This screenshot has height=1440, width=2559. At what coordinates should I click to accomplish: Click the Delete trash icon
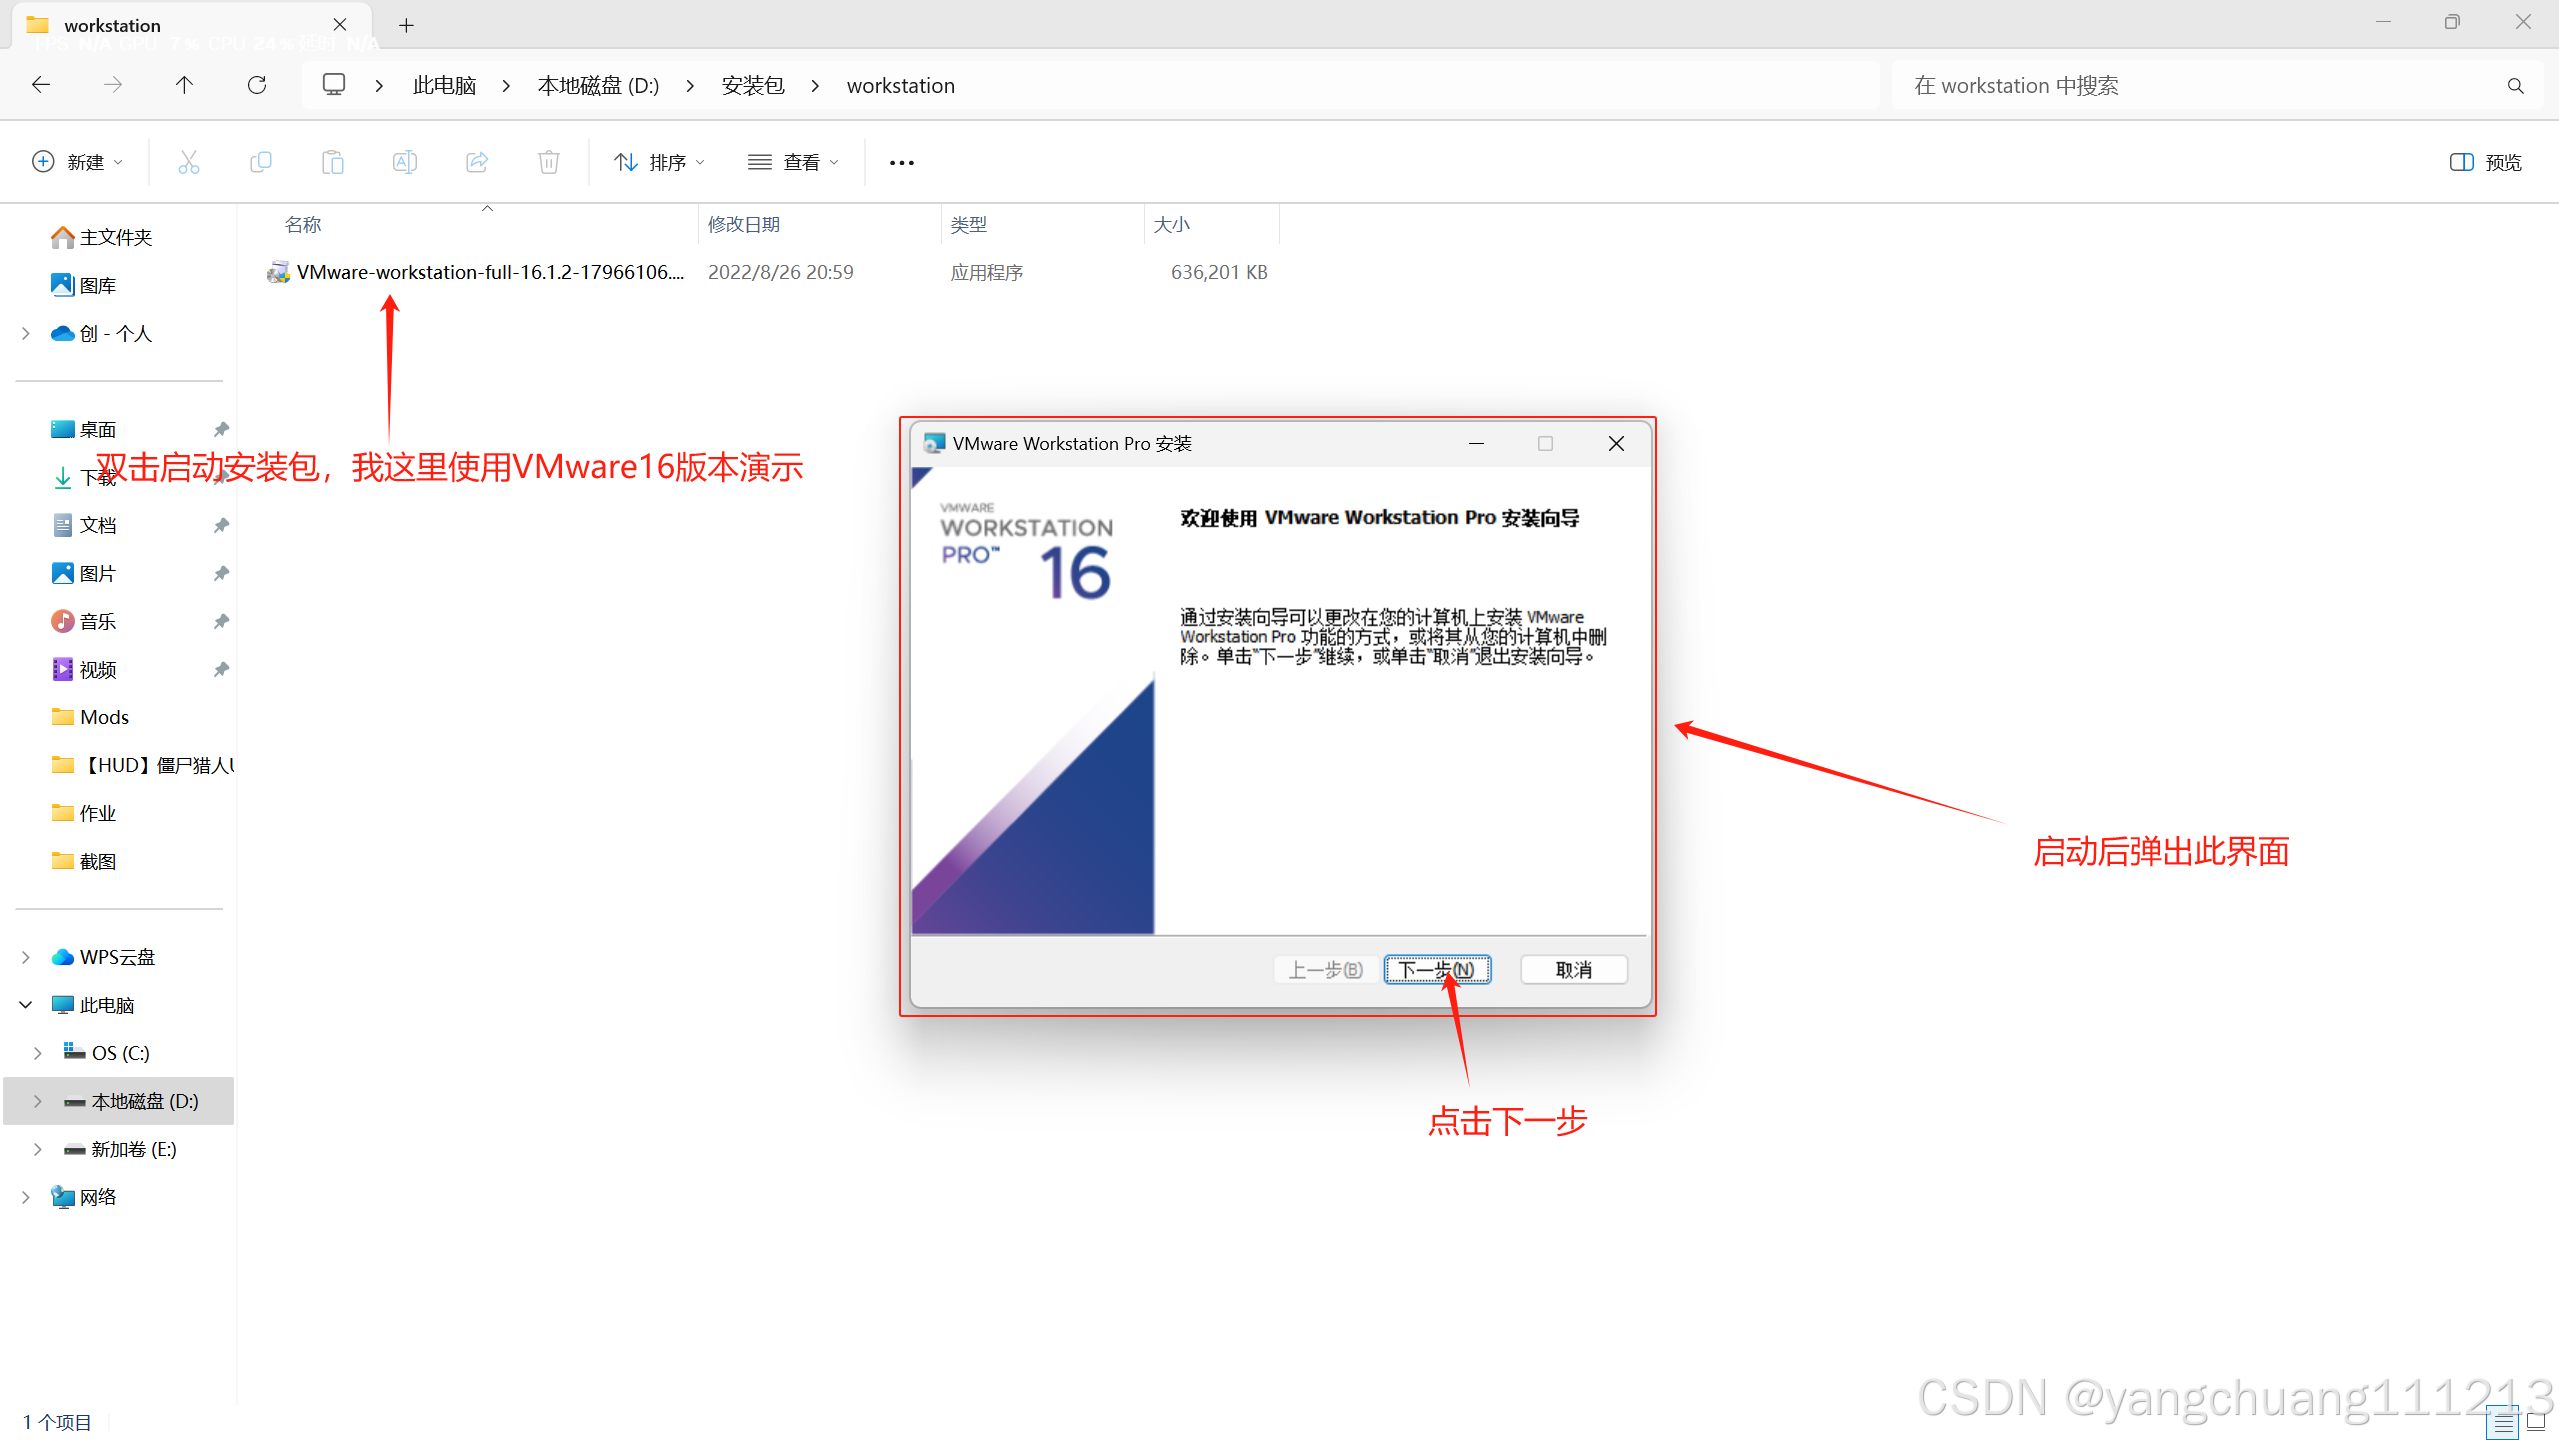(549, 162)
